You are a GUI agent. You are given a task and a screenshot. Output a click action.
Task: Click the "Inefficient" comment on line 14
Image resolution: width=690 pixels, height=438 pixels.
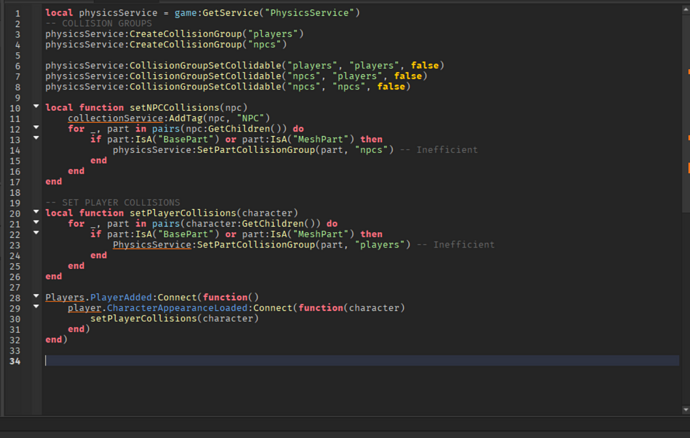pyautogui.click(x=448, y=150)
